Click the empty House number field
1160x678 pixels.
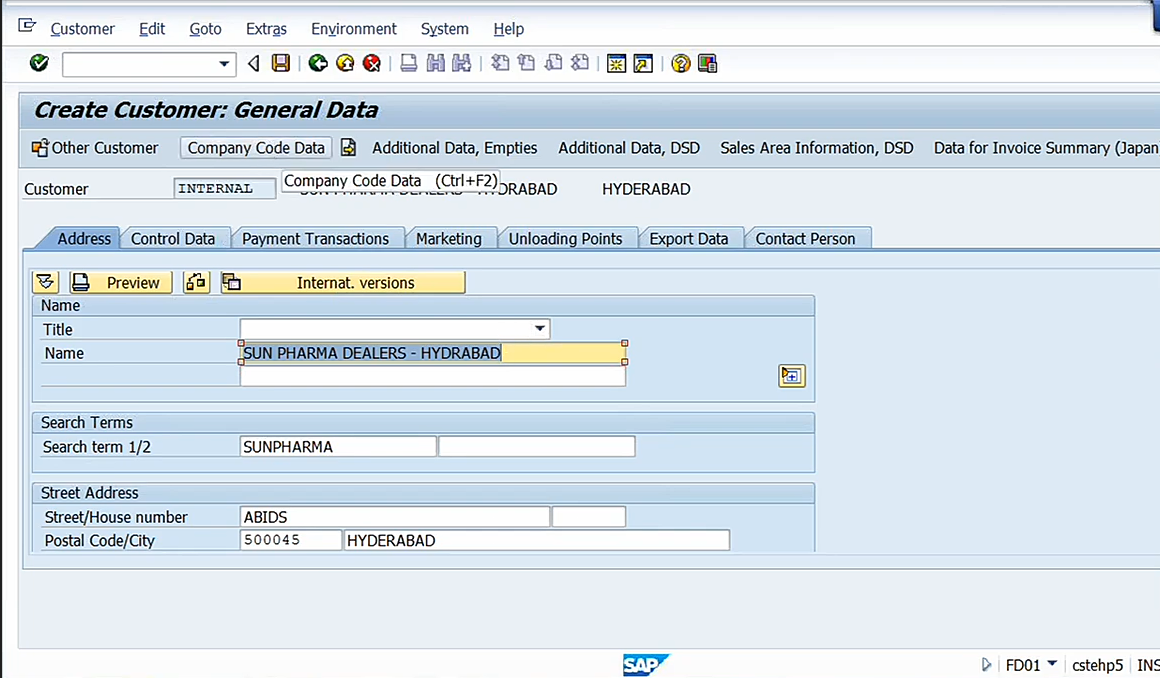[x=589, y=517]
